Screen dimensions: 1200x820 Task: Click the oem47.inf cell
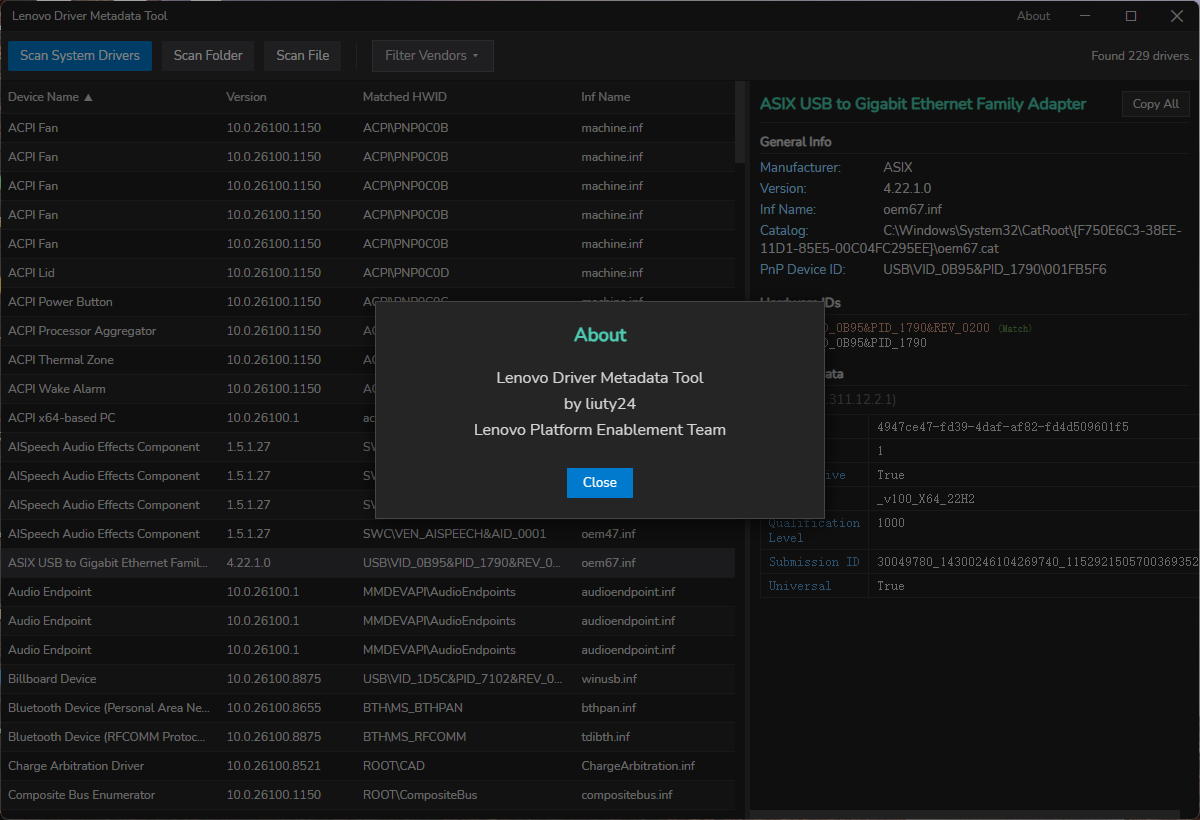coord(608,534)
